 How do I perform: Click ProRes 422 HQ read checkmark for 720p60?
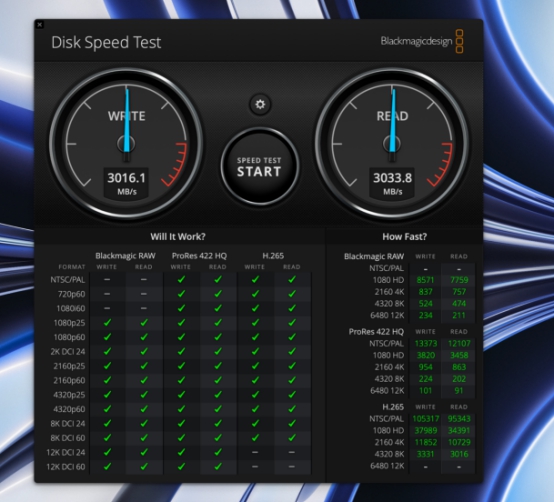218,294
